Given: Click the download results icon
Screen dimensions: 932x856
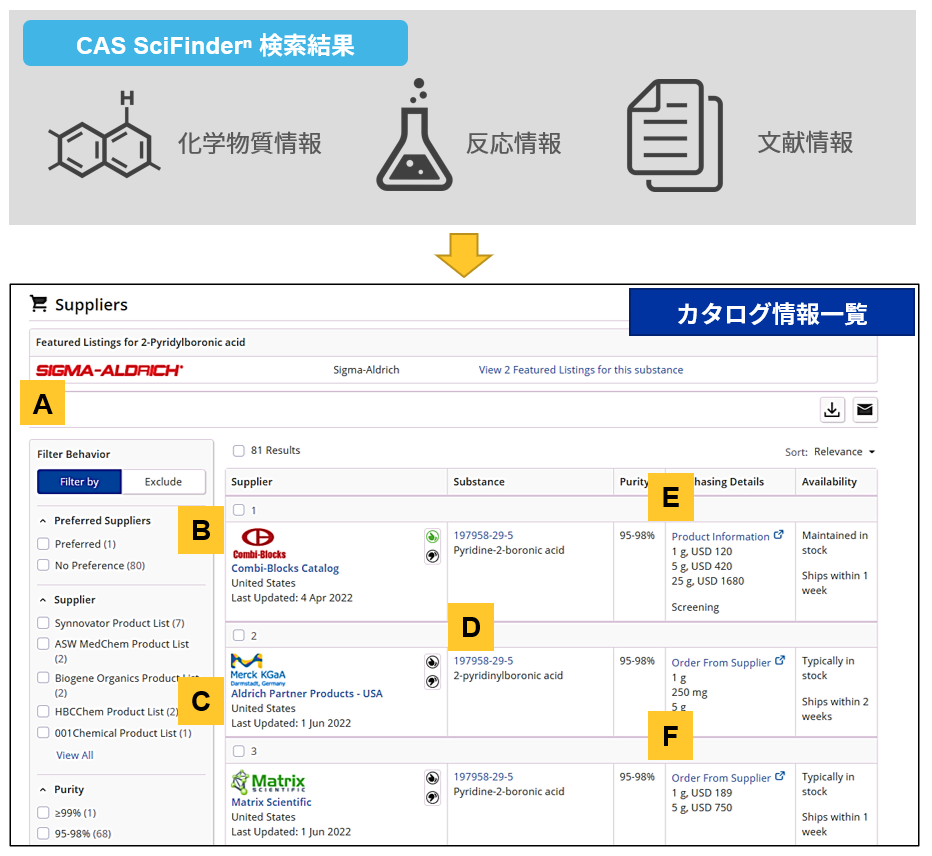Looking at the screenshot, I should pos(832,409).
